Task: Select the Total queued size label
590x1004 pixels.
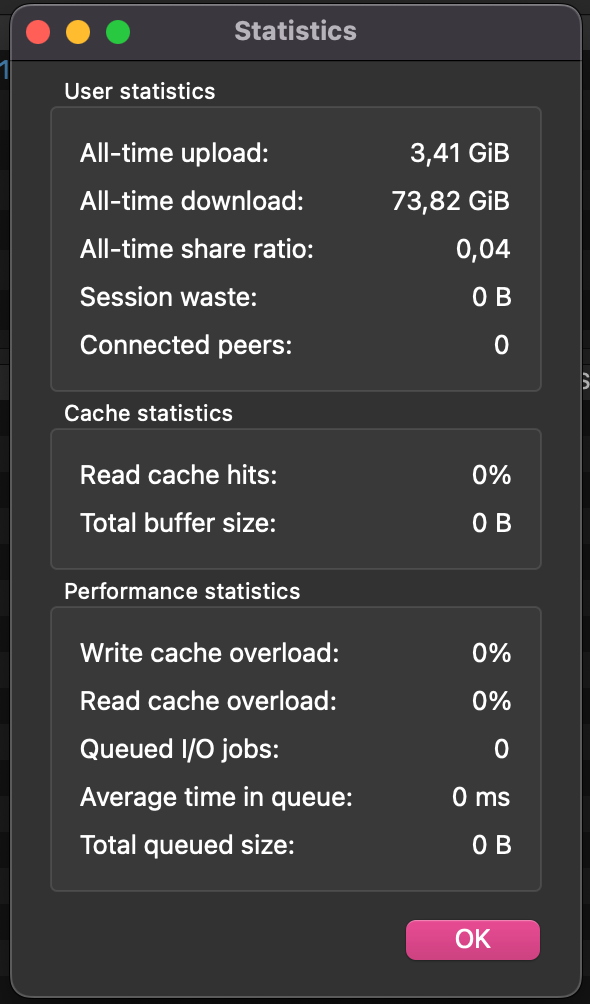Action: (x=187, y=845)
